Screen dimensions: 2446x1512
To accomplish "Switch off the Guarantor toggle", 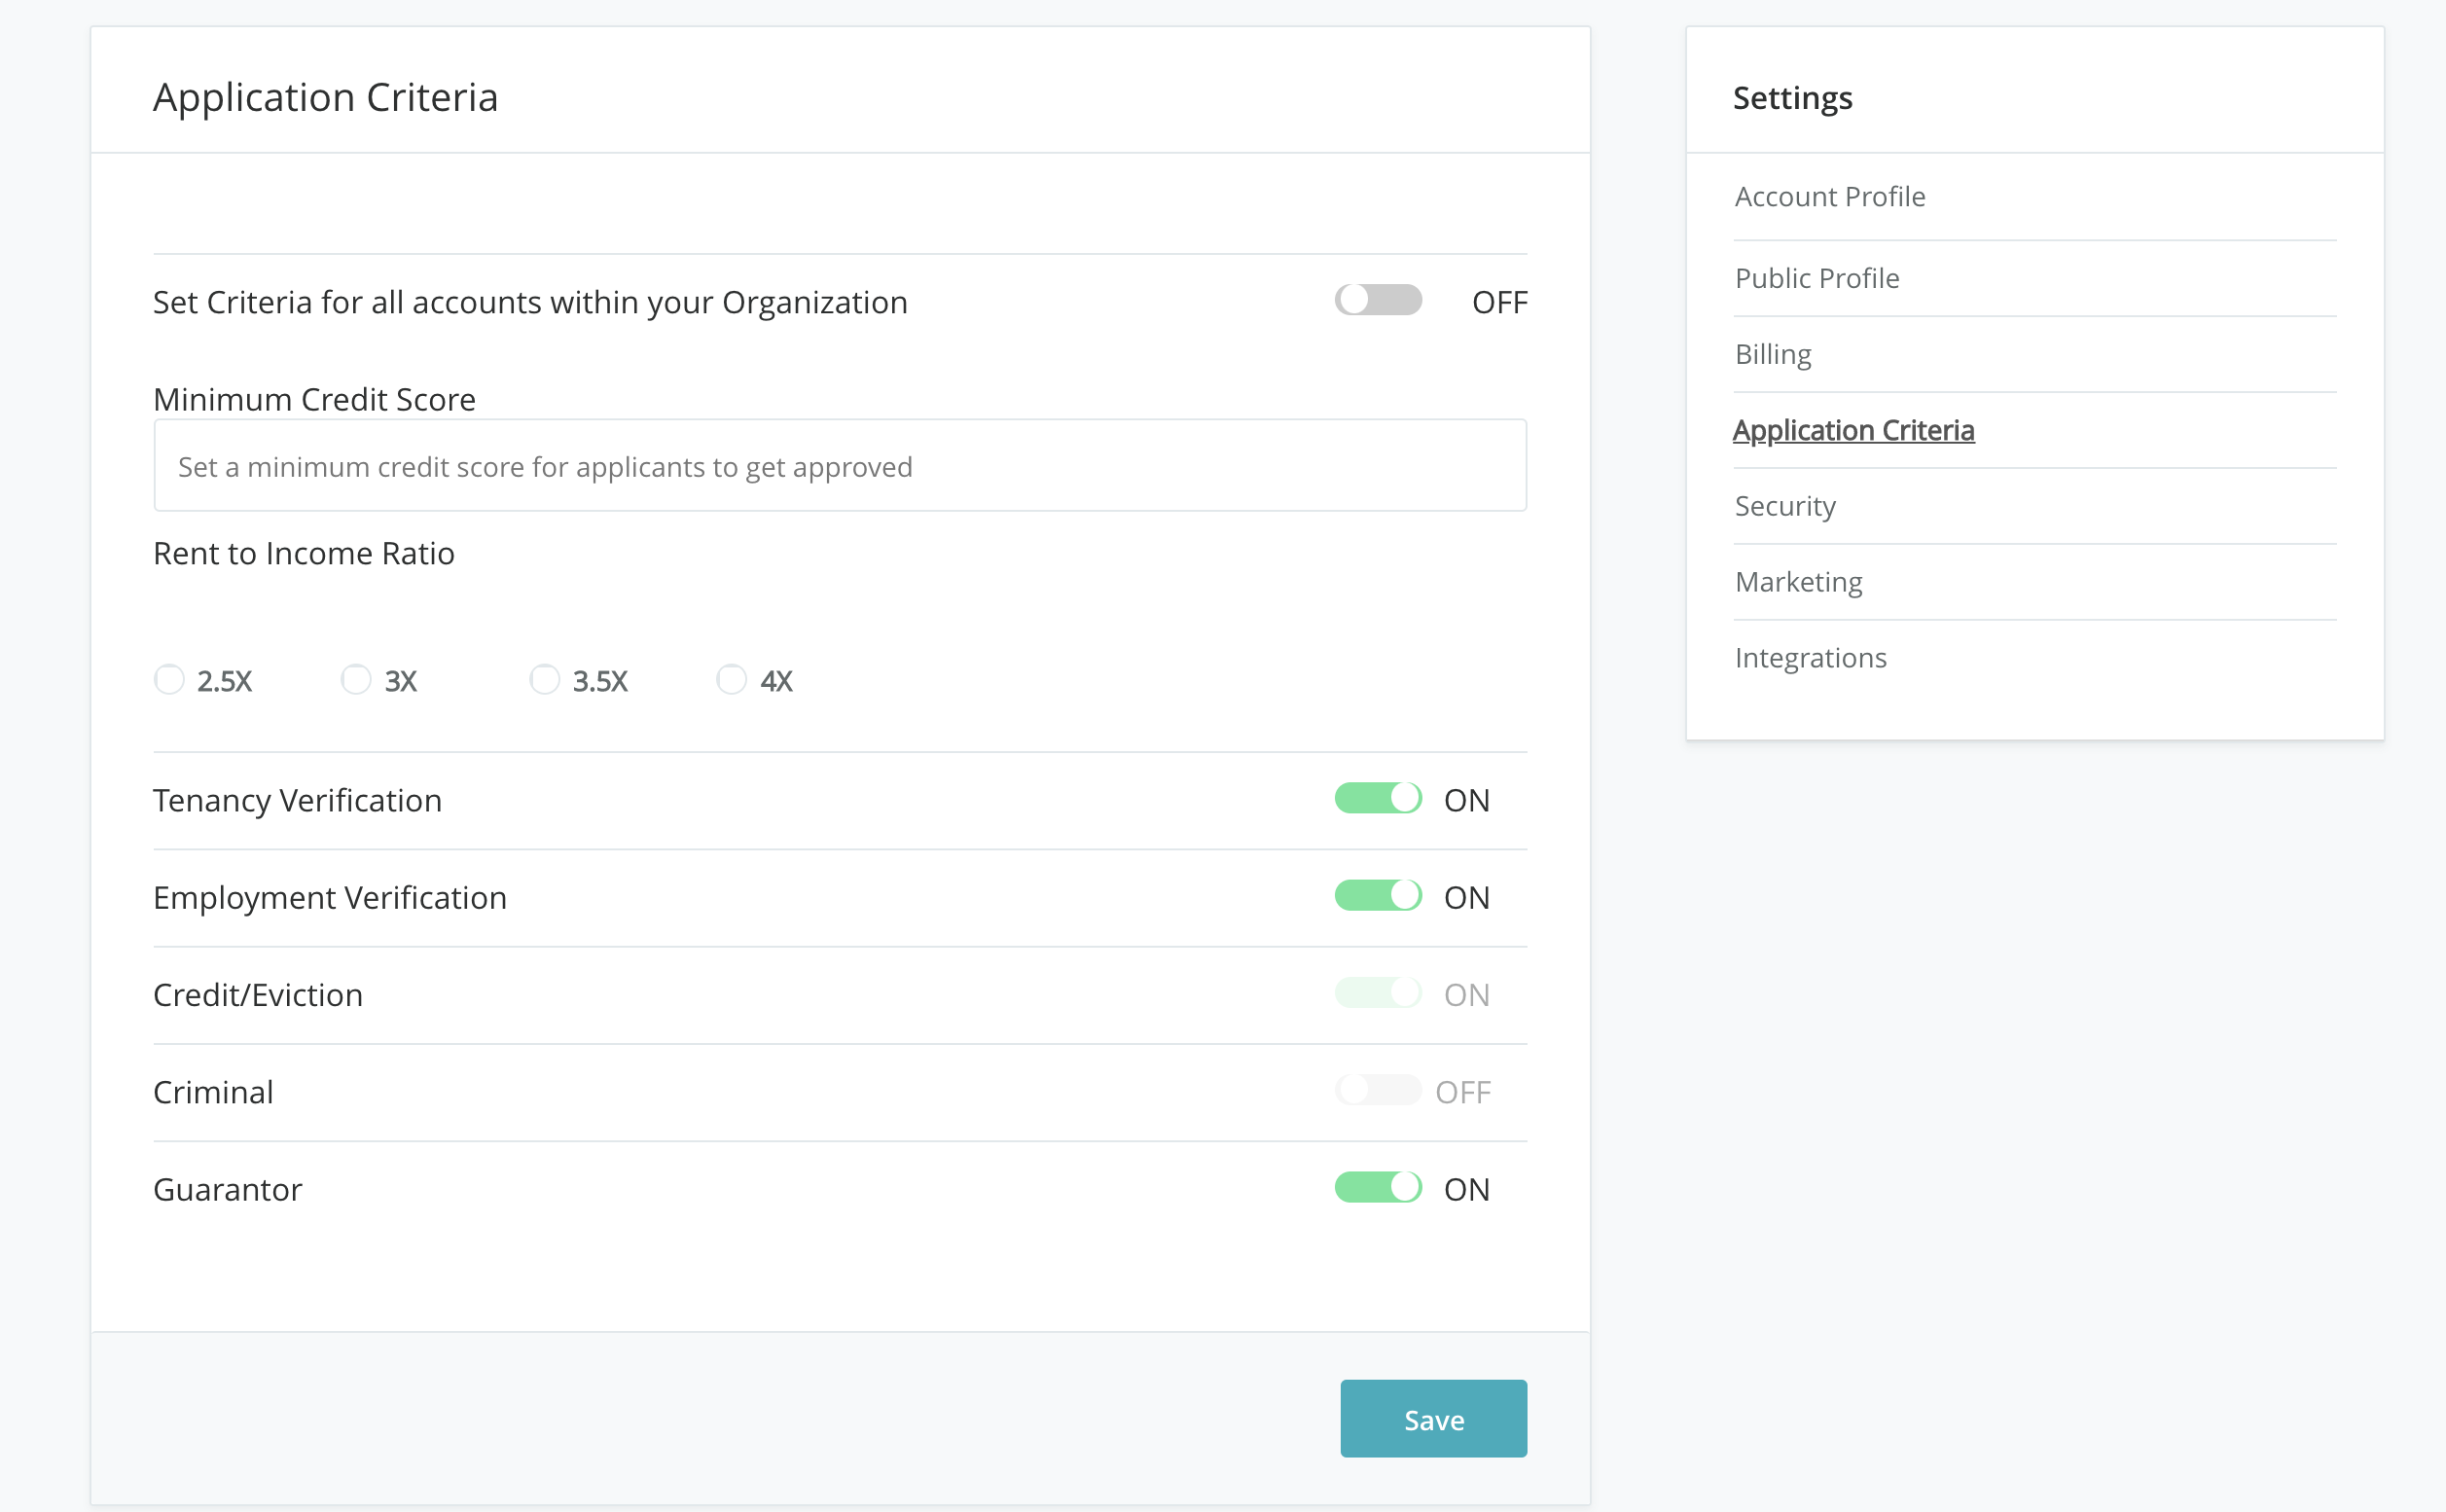I will [x=1377, y=1187].
